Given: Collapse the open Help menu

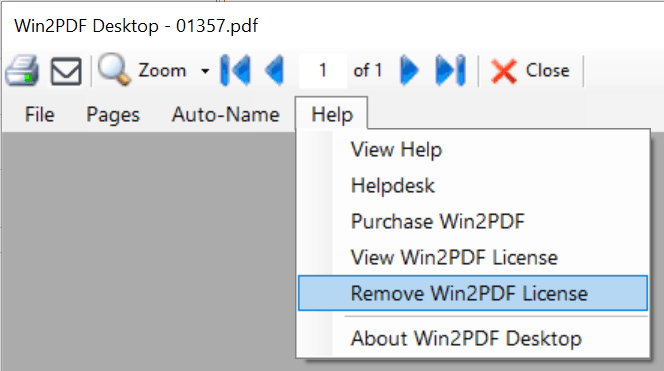Looking at the screenshot, I should point(332,114).
